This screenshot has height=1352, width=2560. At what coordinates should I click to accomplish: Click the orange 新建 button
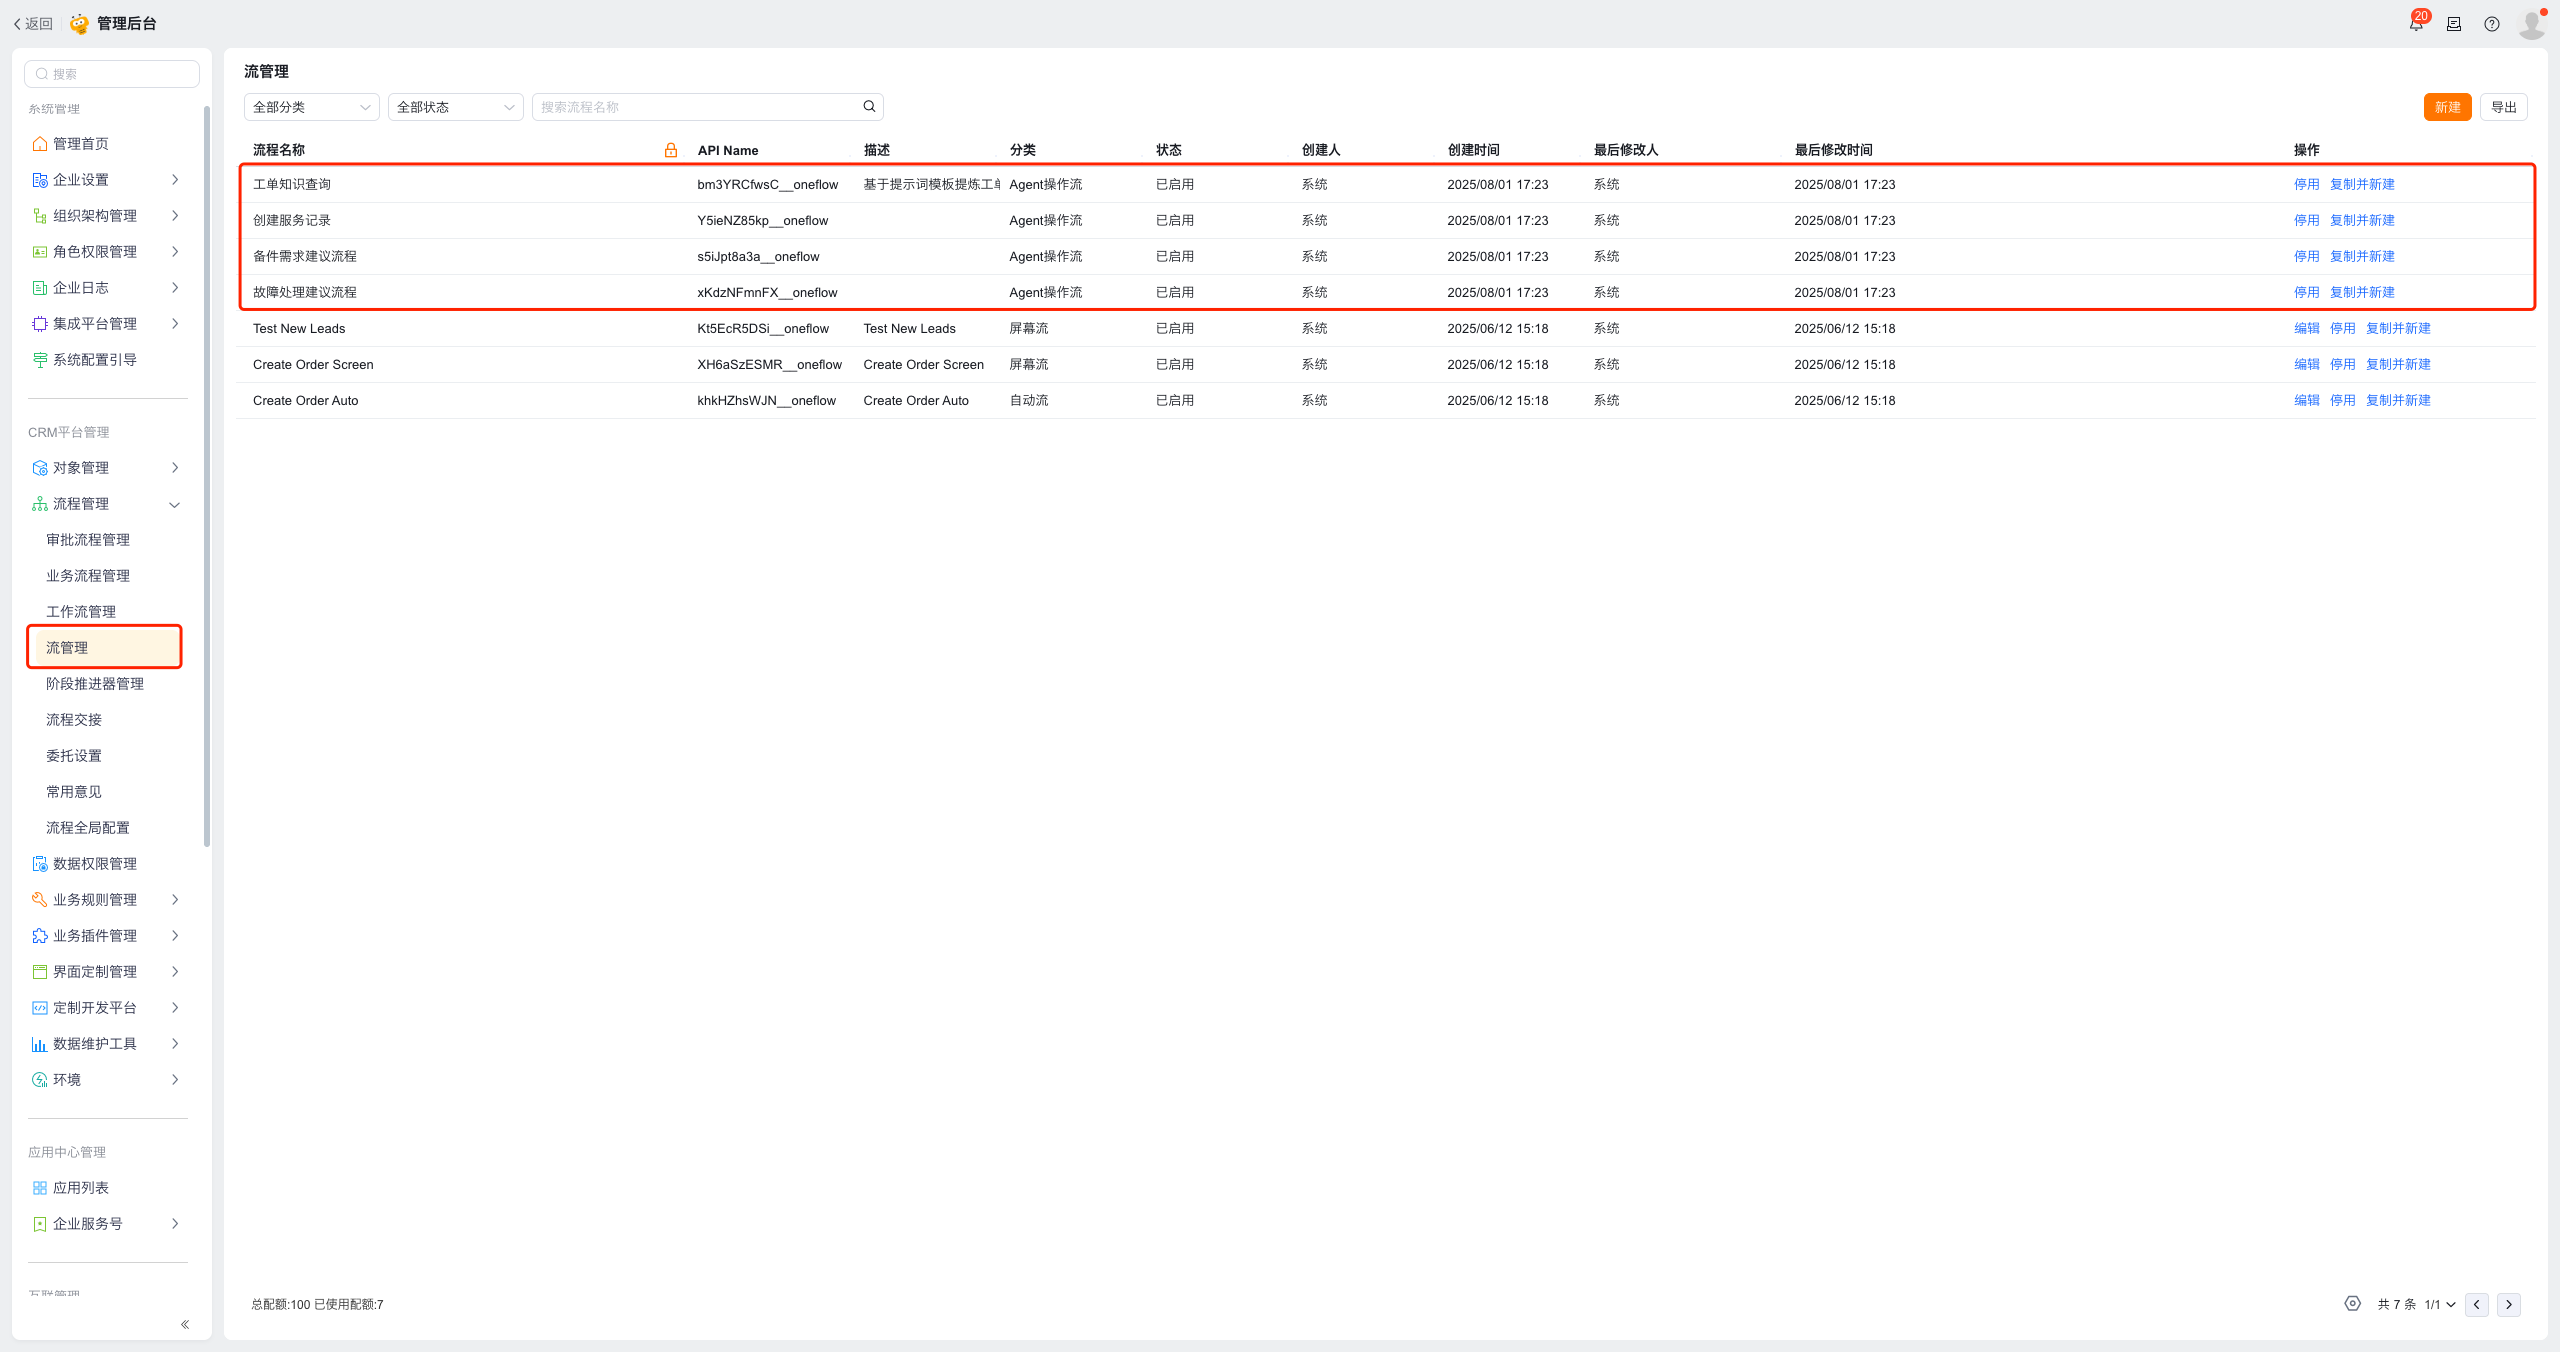point(2447,107)
